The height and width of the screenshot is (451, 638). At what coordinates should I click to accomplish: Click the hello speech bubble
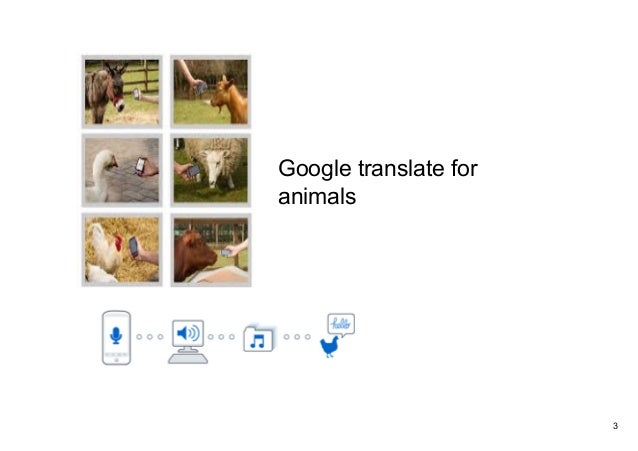(341, 324)
